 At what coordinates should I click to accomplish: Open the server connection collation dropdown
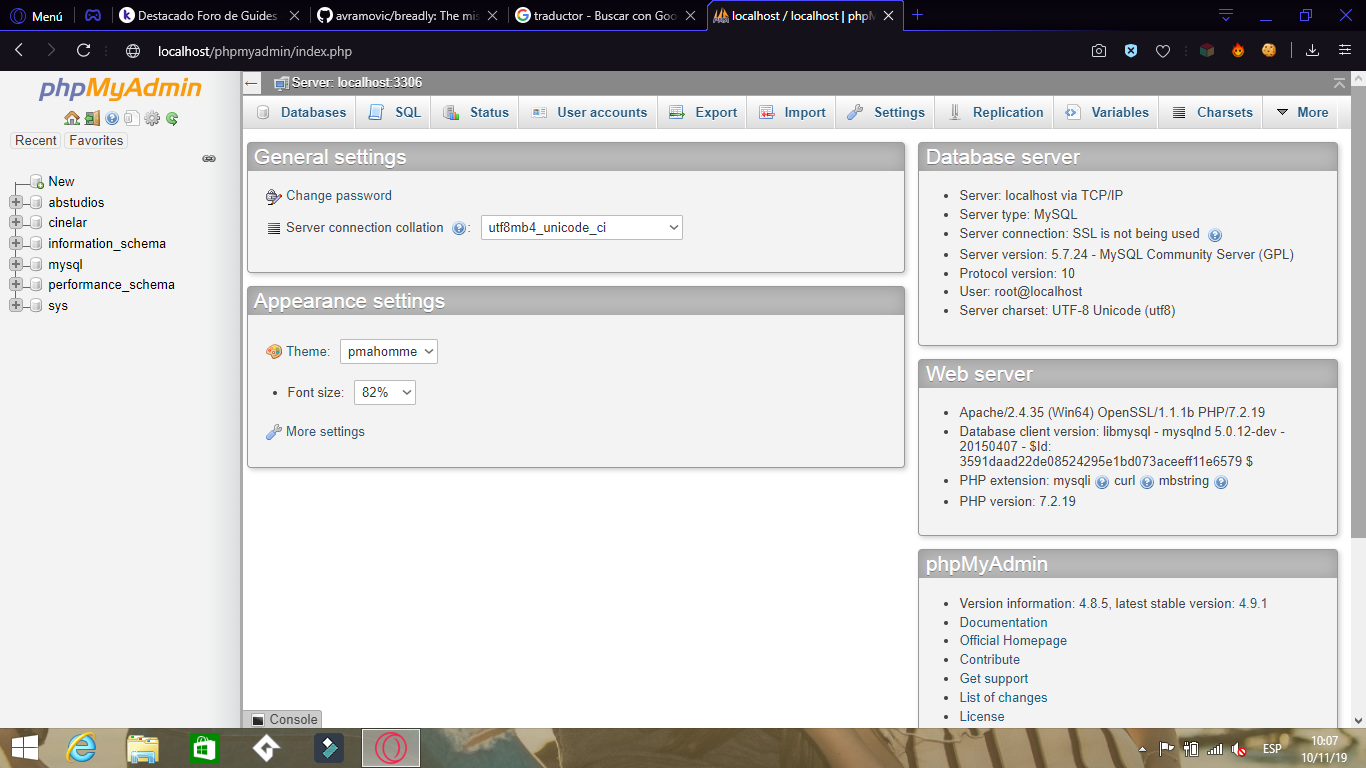point(582,228)
